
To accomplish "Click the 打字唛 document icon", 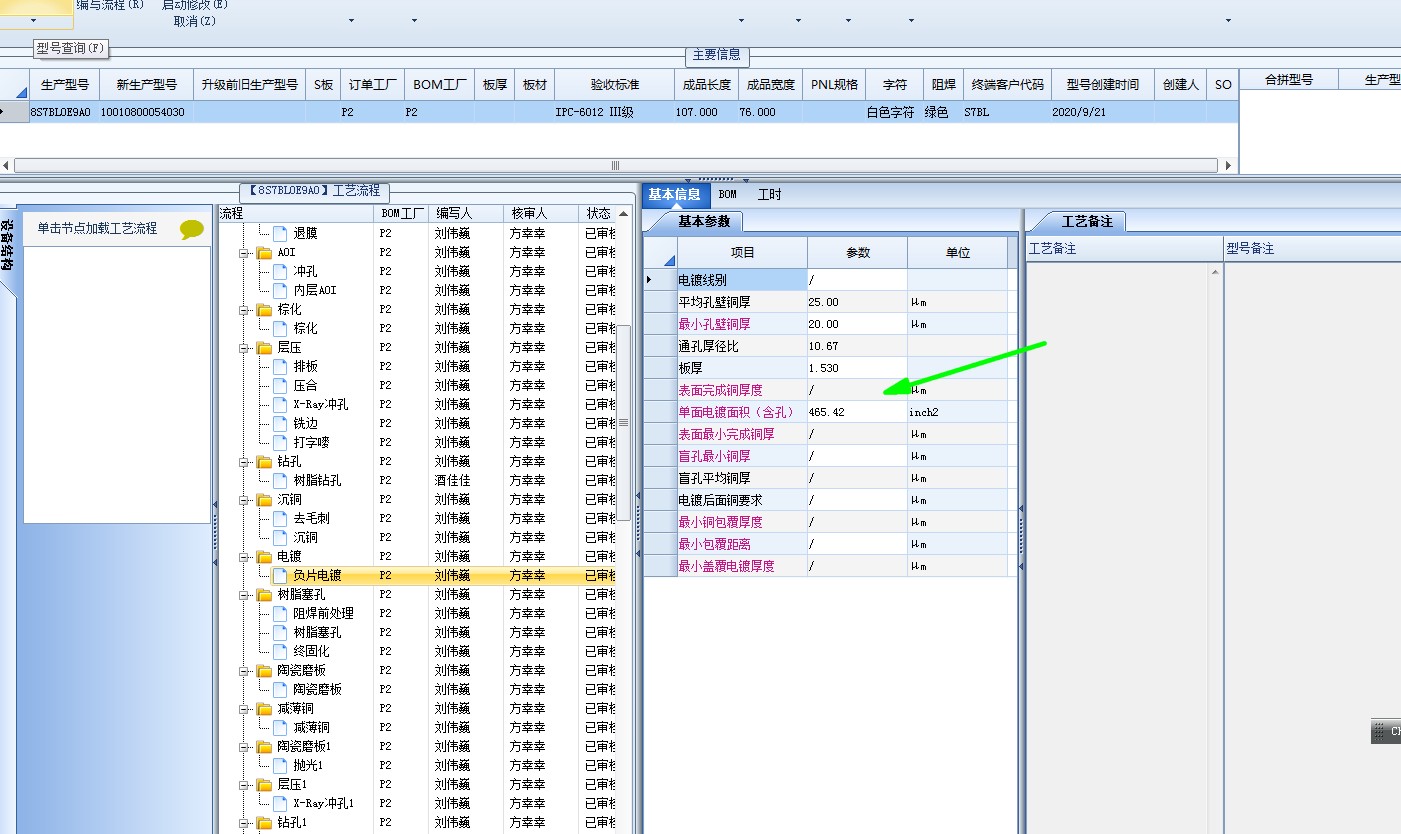I will (x=280, y=442).
